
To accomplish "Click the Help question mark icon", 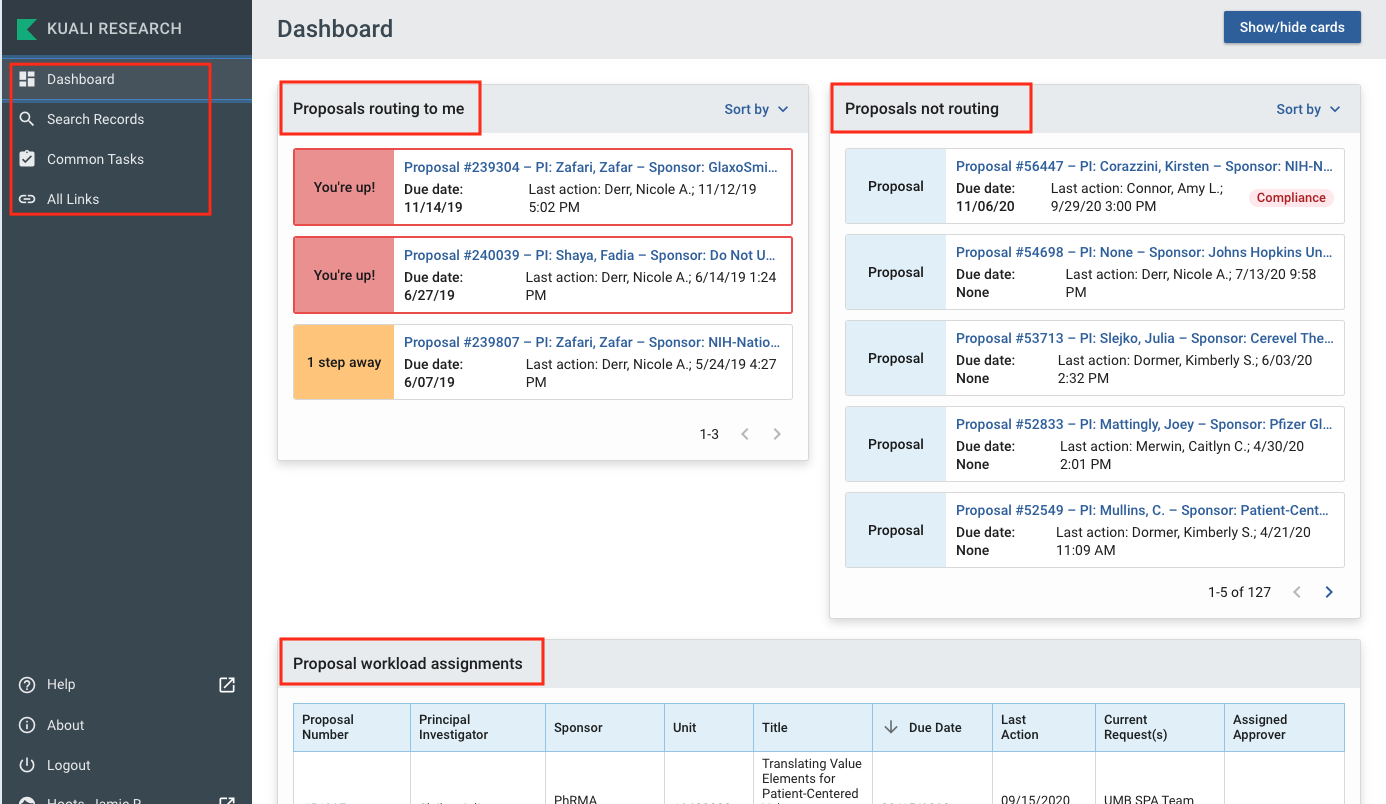I will click(x=28, y=684).
